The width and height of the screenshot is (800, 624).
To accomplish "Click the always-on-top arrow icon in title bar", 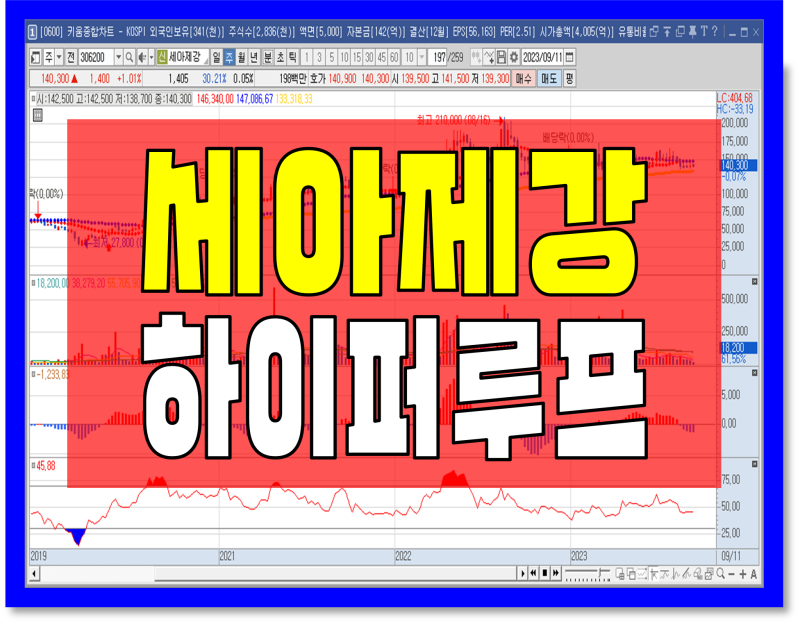I will pos(667,32).
